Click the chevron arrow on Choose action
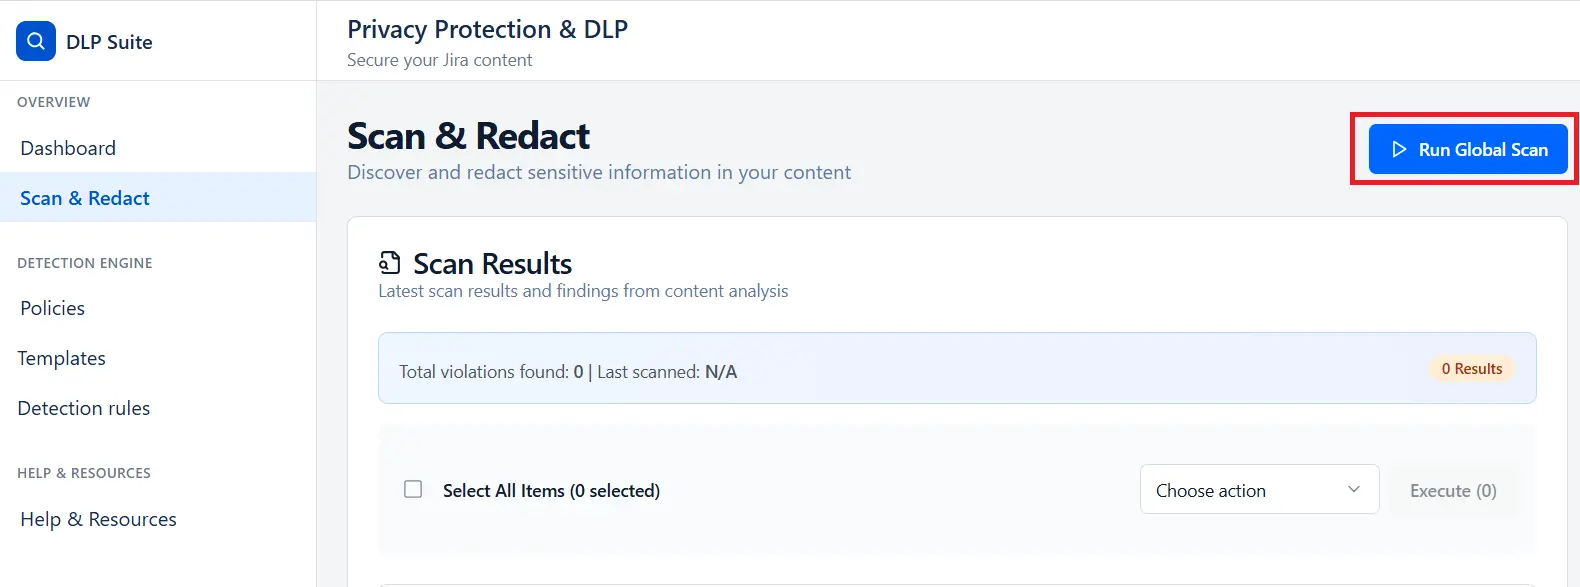Screen dimensions: 1580x587 [x=1356, y=489]
